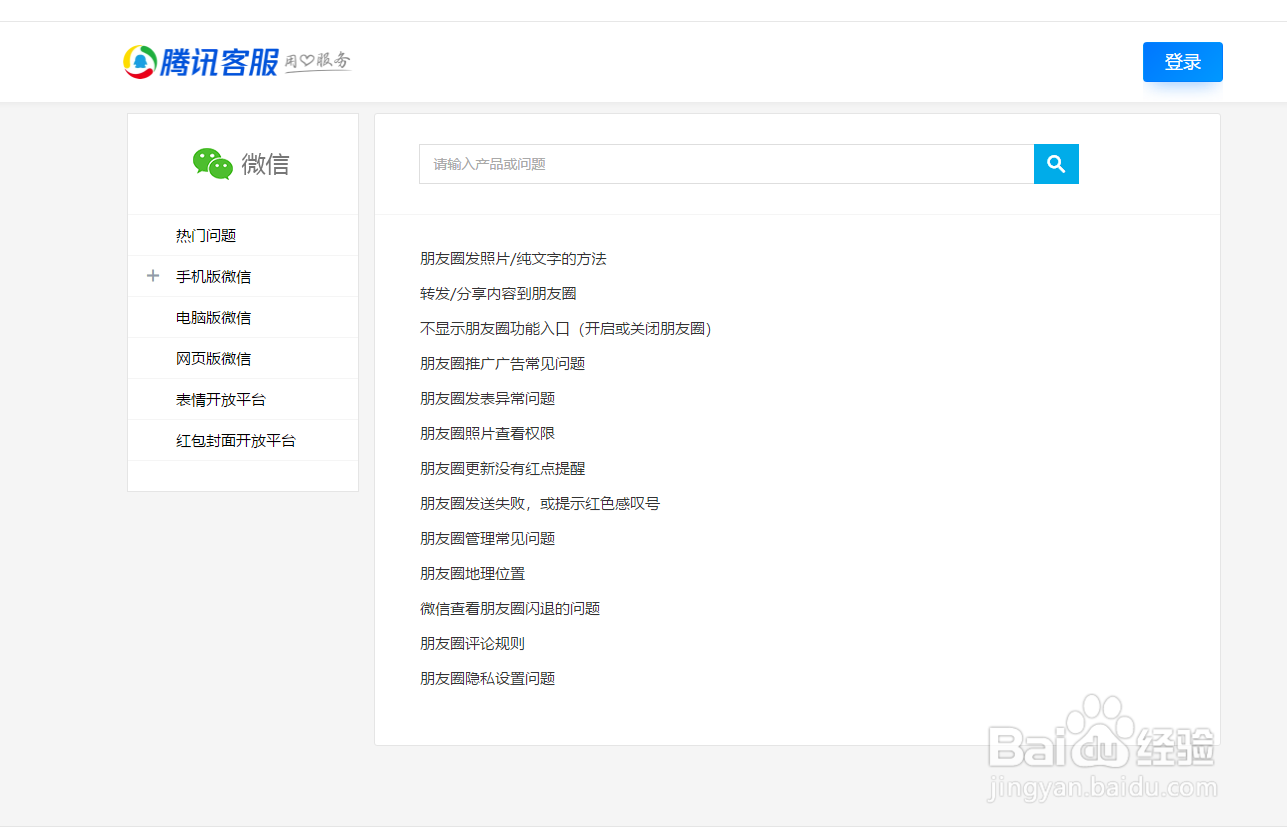Image resolution: width=1287 pixels, height=831 pixels.
Task: Open 朋友圈推广广告常见问题 article
Action: tap(503, 364)
